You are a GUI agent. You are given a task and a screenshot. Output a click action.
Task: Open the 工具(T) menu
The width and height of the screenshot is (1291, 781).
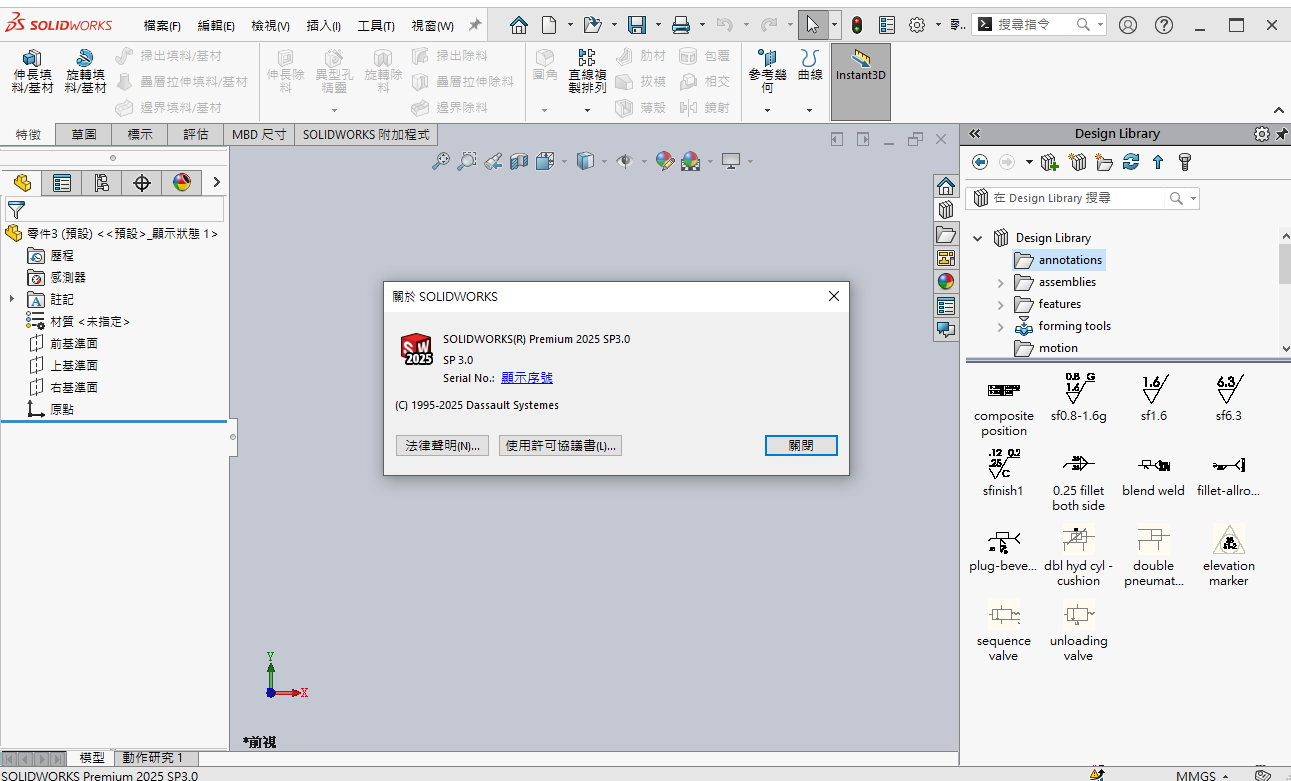[x=376, y=26]
